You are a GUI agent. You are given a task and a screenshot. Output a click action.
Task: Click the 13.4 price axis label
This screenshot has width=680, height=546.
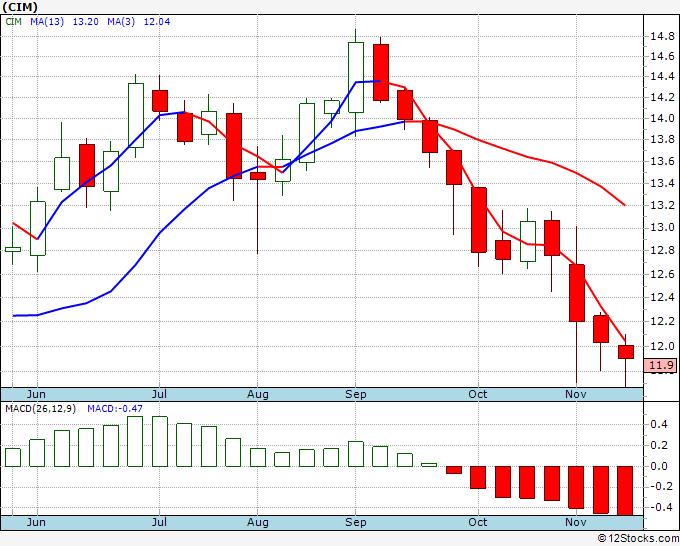(662, 183)
